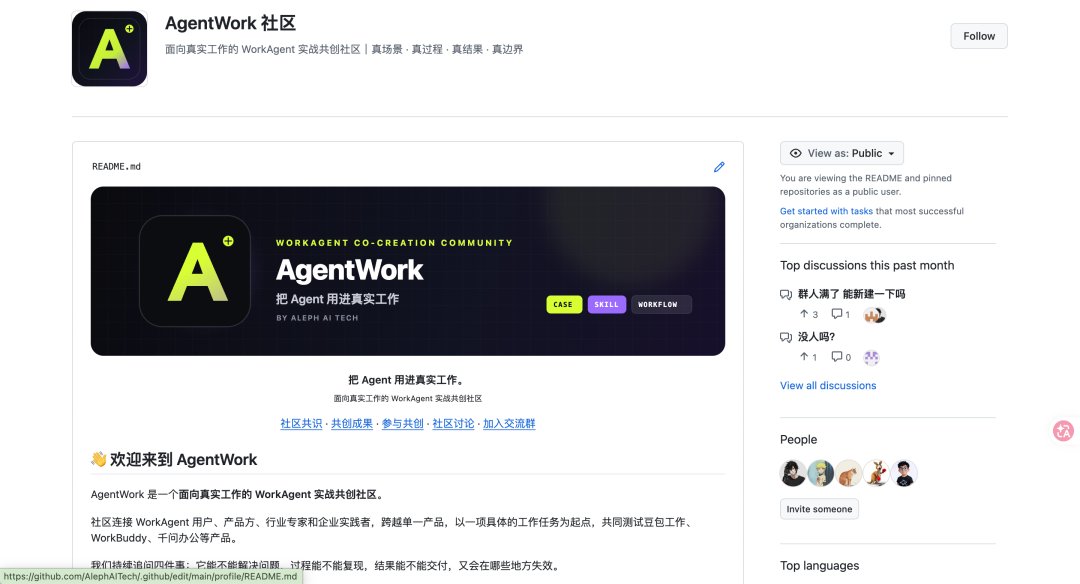Jump to the 共创成果 section link

352,424
